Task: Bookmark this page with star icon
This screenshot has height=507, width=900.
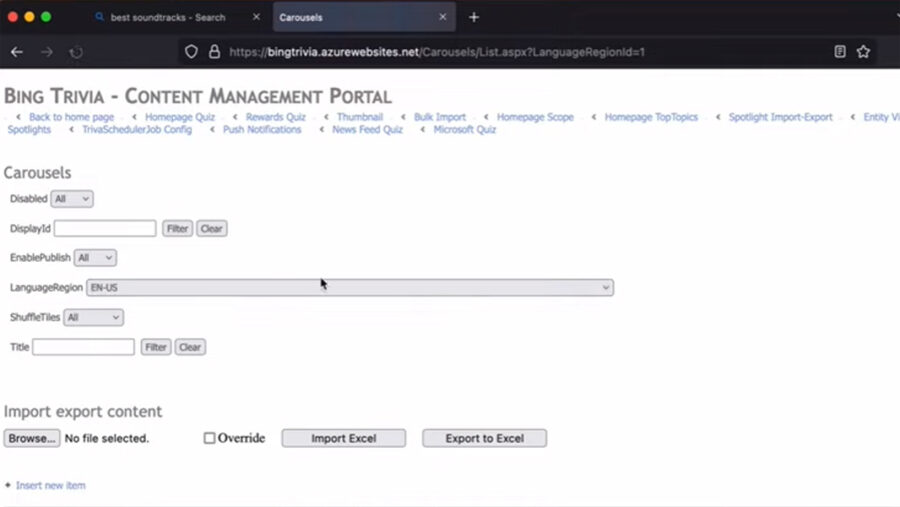Action: pos(863,52)
